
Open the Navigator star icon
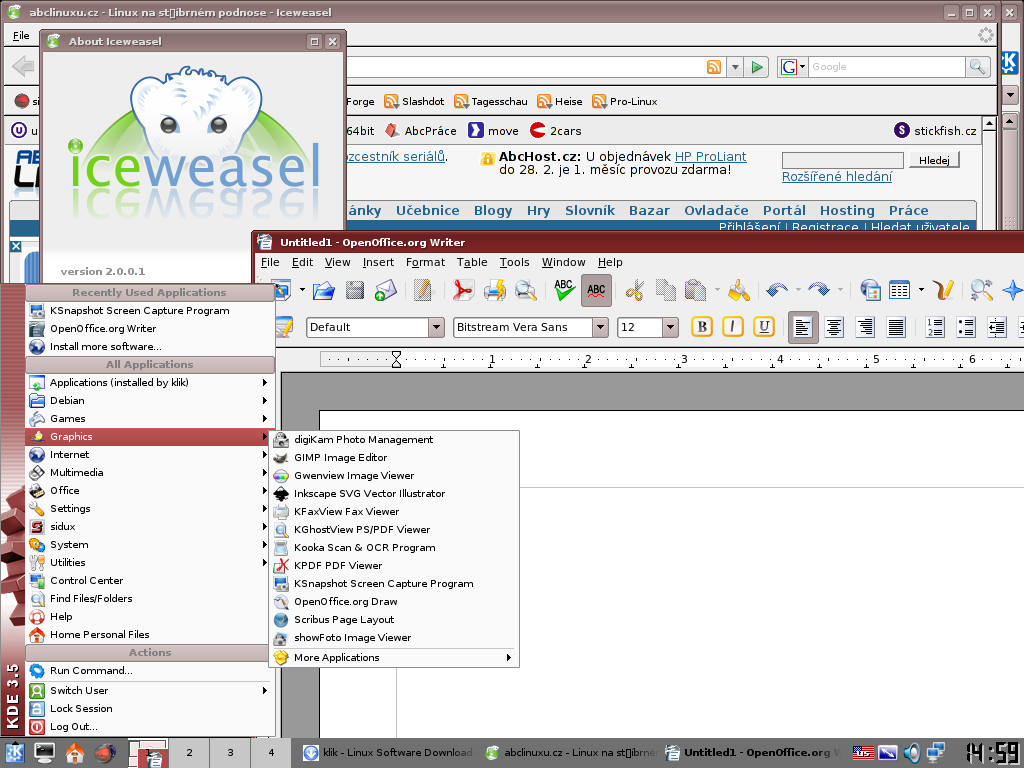coord(1012,290)
